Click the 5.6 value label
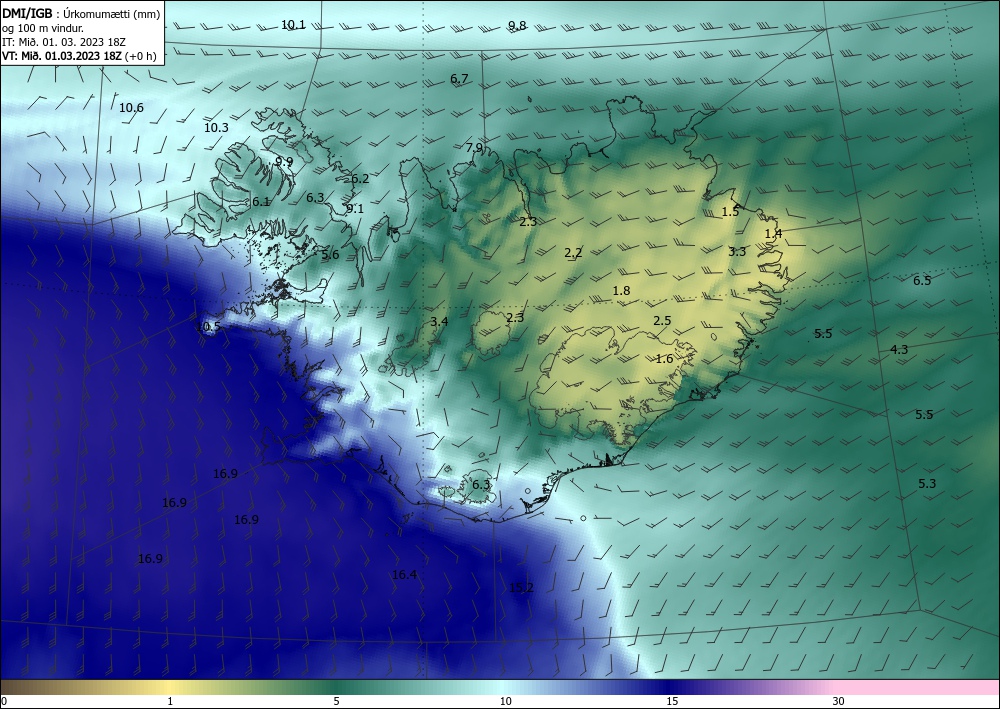 click(x=330, y=254)
